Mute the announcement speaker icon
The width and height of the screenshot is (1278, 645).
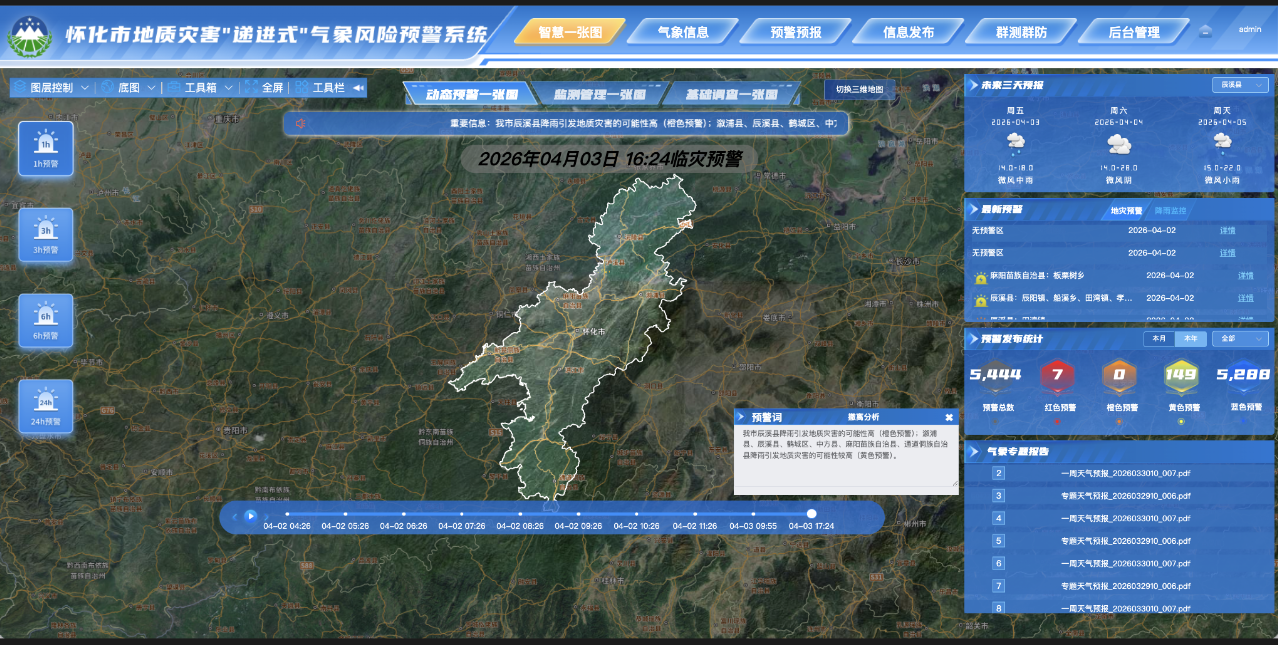pyautogui.click(x=300, y=124)
